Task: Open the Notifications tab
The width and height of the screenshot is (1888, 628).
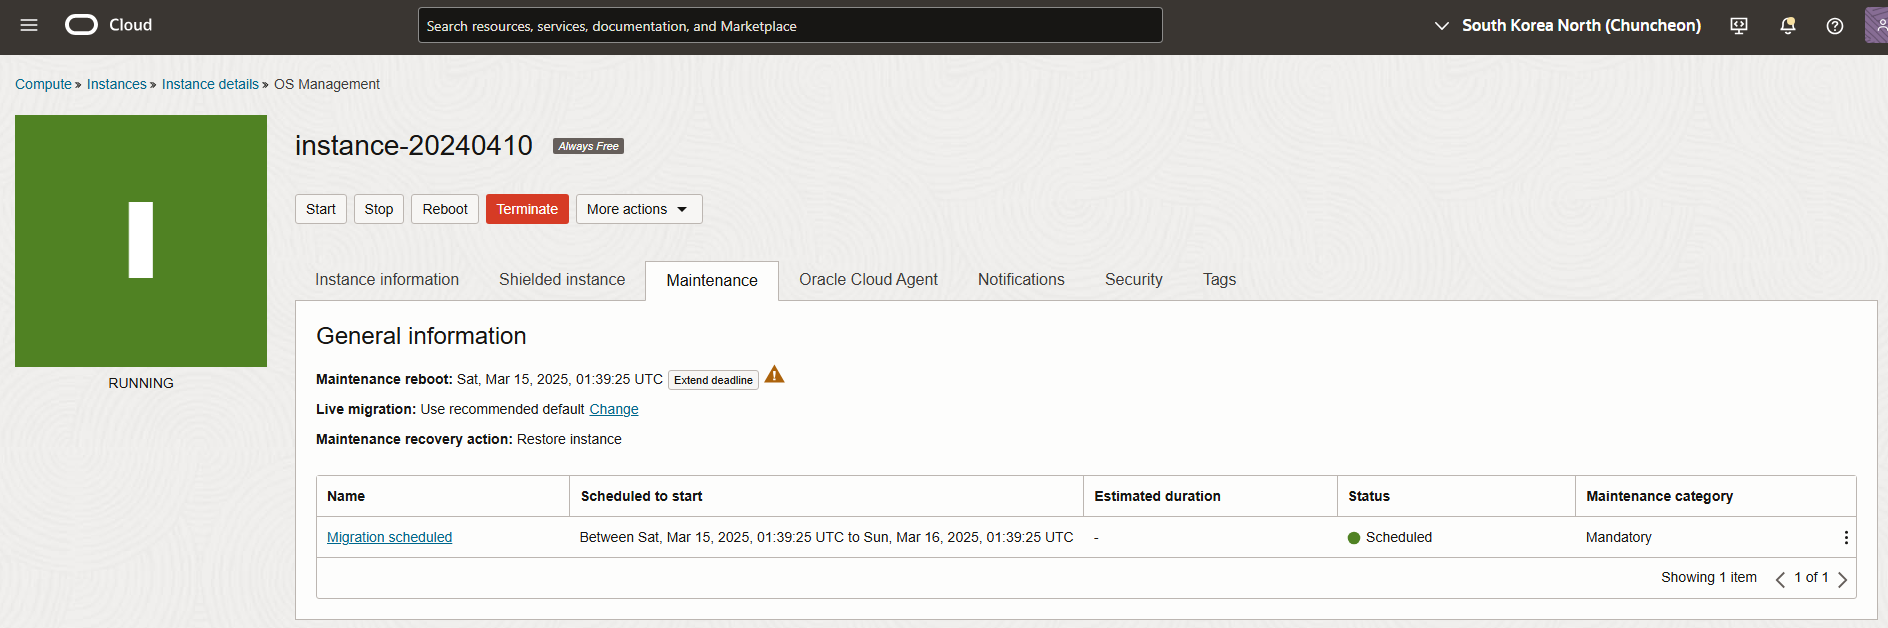Action: (1021, 280)
